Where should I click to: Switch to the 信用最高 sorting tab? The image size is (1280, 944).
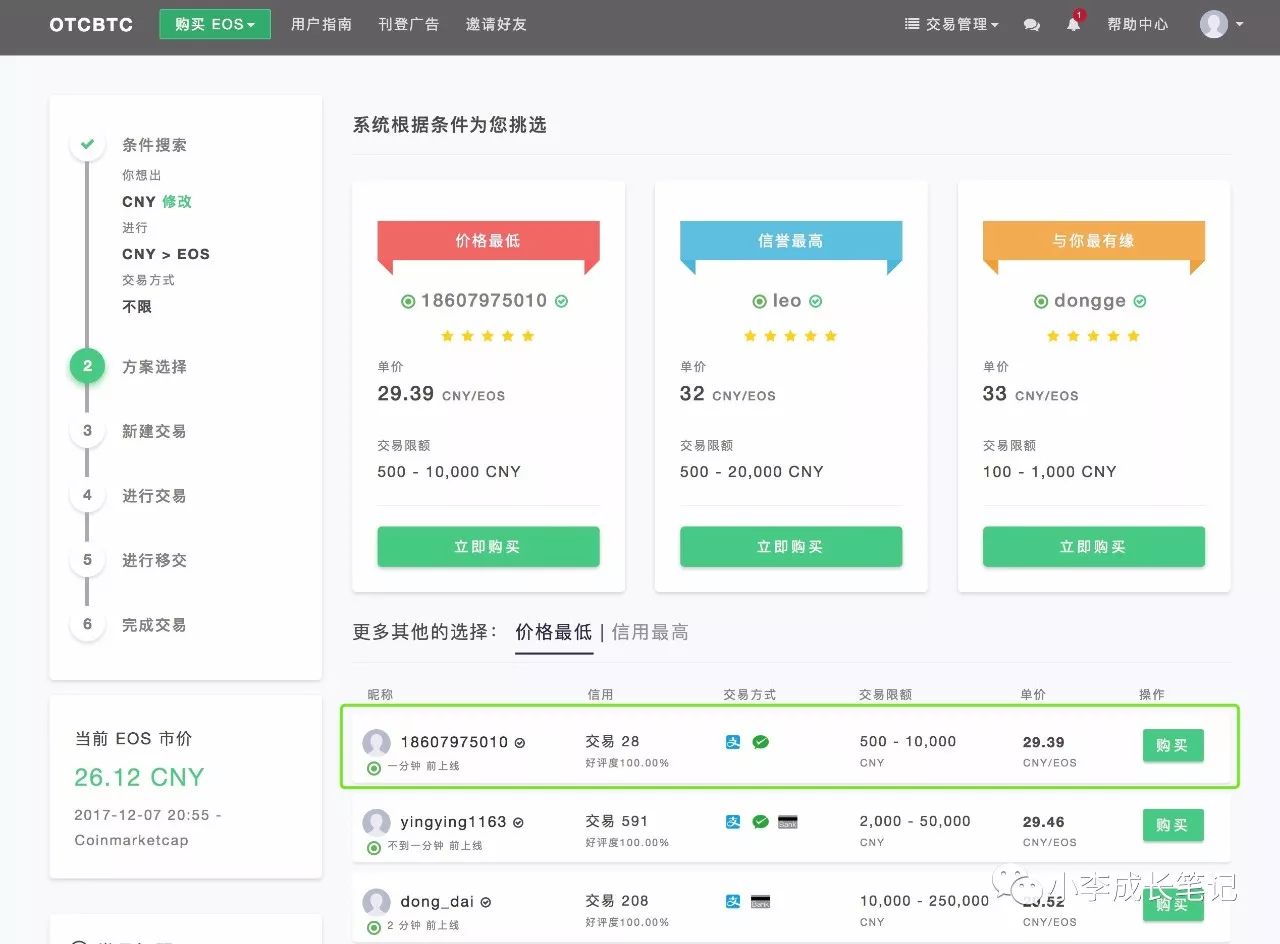[x=649, y=632]
